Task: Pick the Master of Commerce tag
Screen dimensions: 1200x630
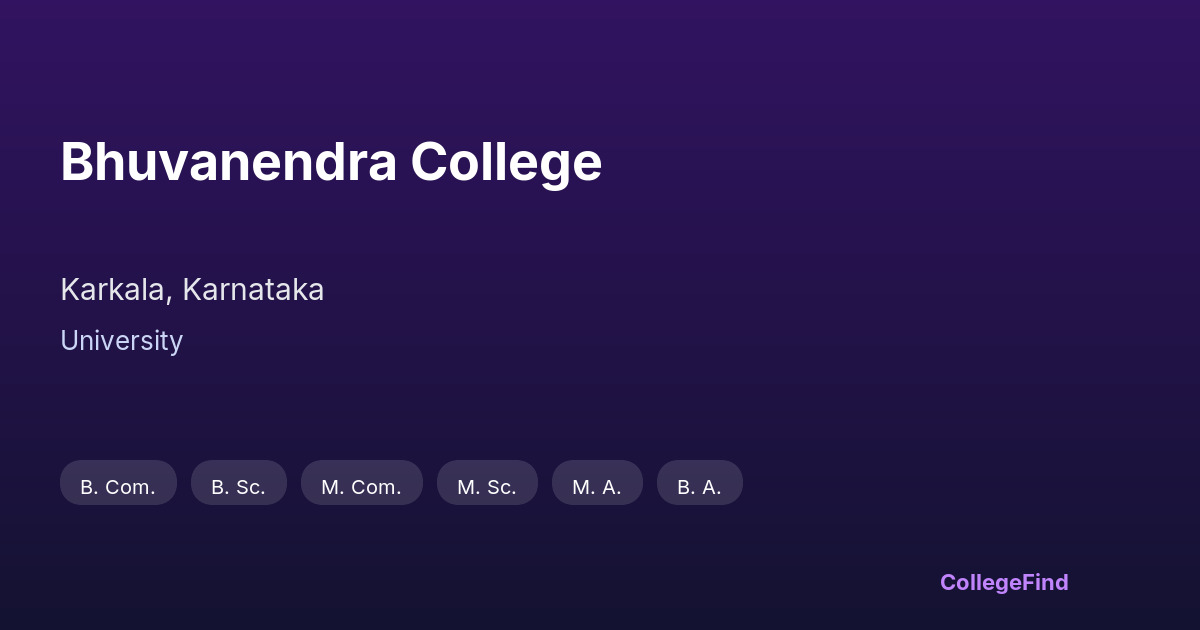Action: (x=361, y=484)
